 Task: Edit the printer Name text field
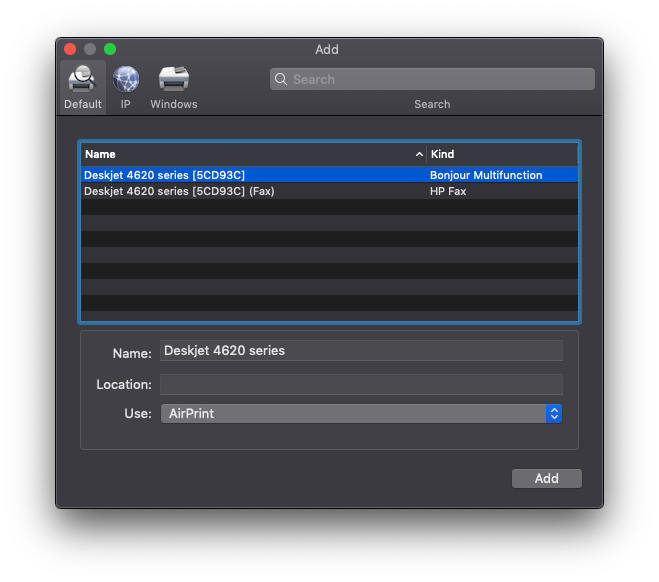pyautogui.click(x=361, y=350)
